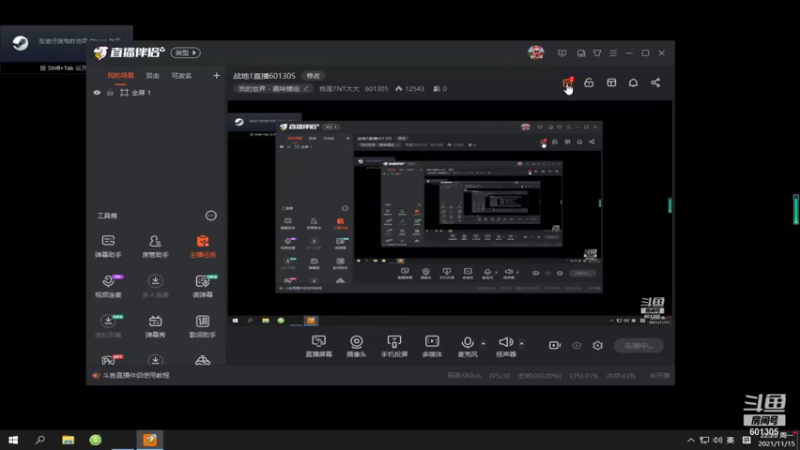This screenshot has width=800, height=450.
Task: Open Windows taskbar search
Action: tap(40, 440)
